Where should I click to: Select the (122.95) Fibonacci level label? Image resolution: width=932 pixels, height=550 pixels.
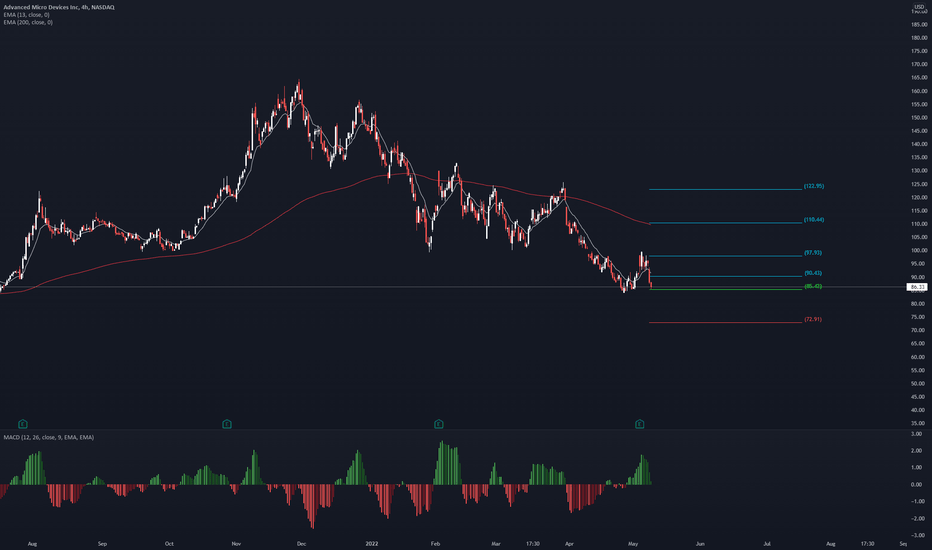pos(814,186)
